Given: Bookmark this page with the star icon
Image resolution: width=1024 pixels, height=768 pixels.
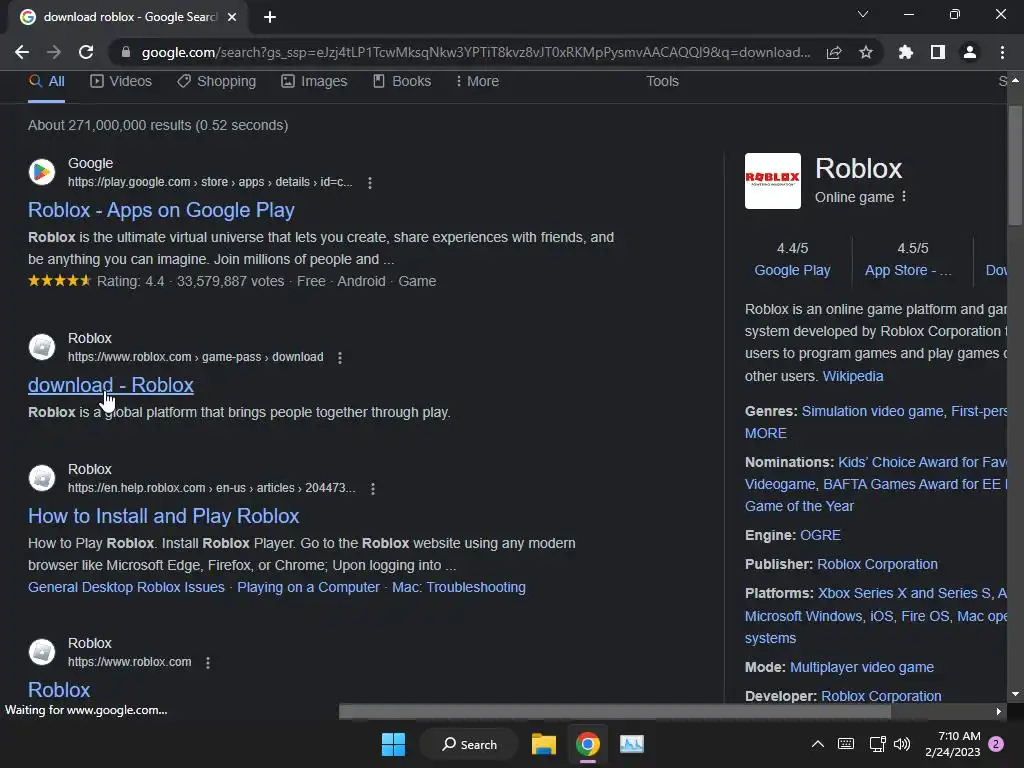Looking at the screenshot, I should (866, 52).
